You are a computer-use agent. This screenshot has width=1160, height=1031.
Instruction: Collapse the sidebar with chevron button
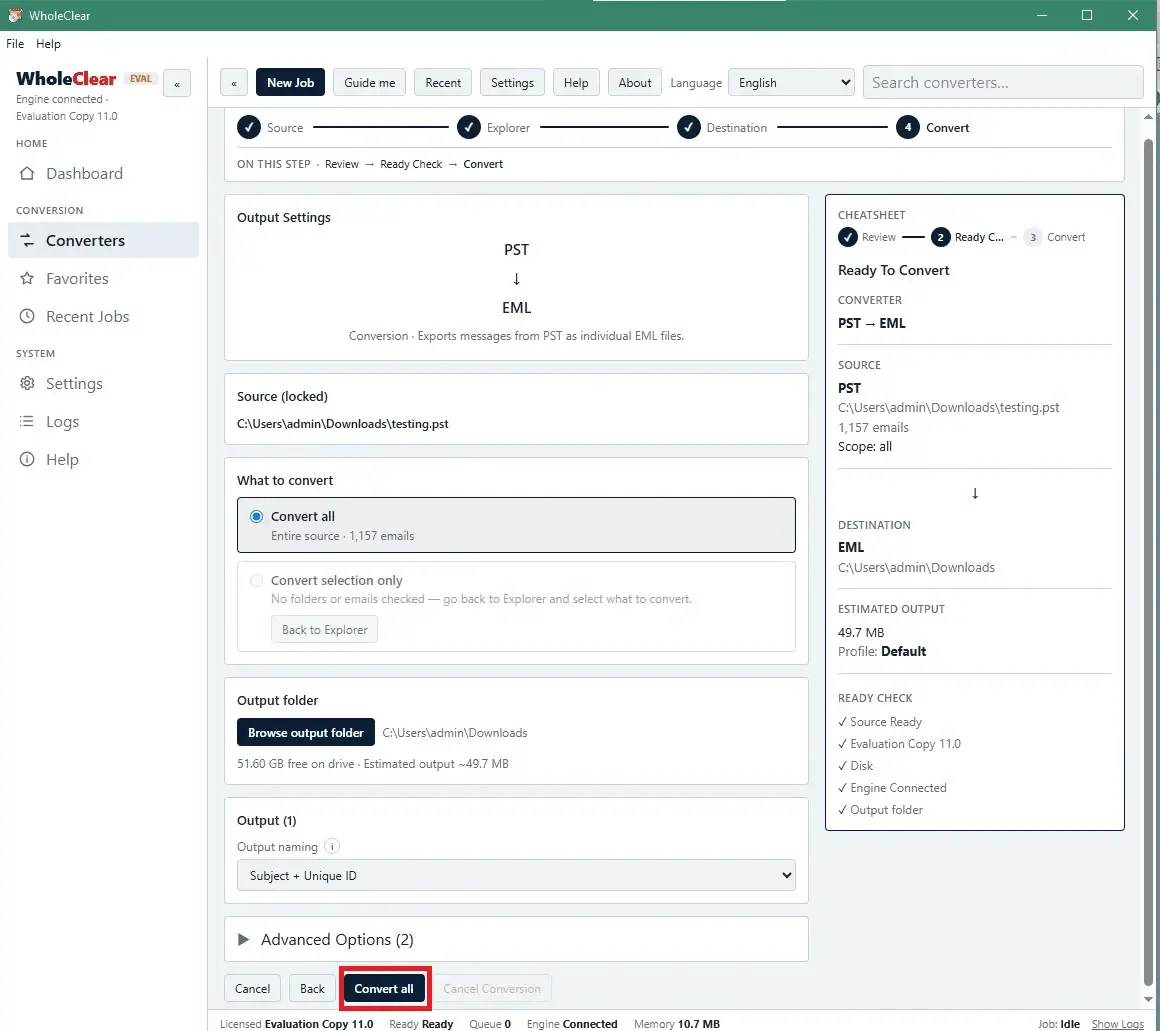(177, 84)
